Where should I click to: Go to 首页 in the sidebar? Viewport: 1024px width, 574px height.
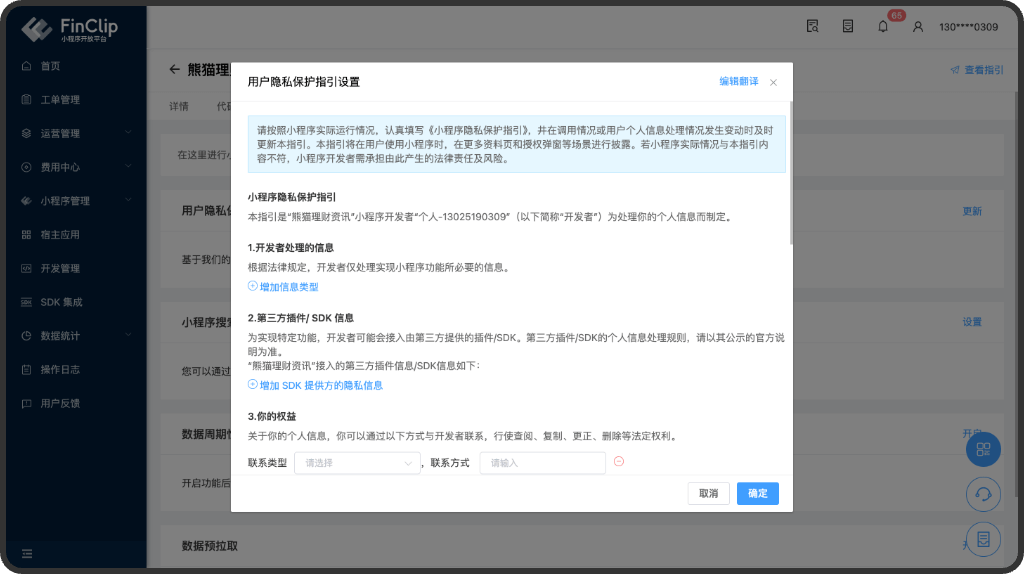[50, 66]
